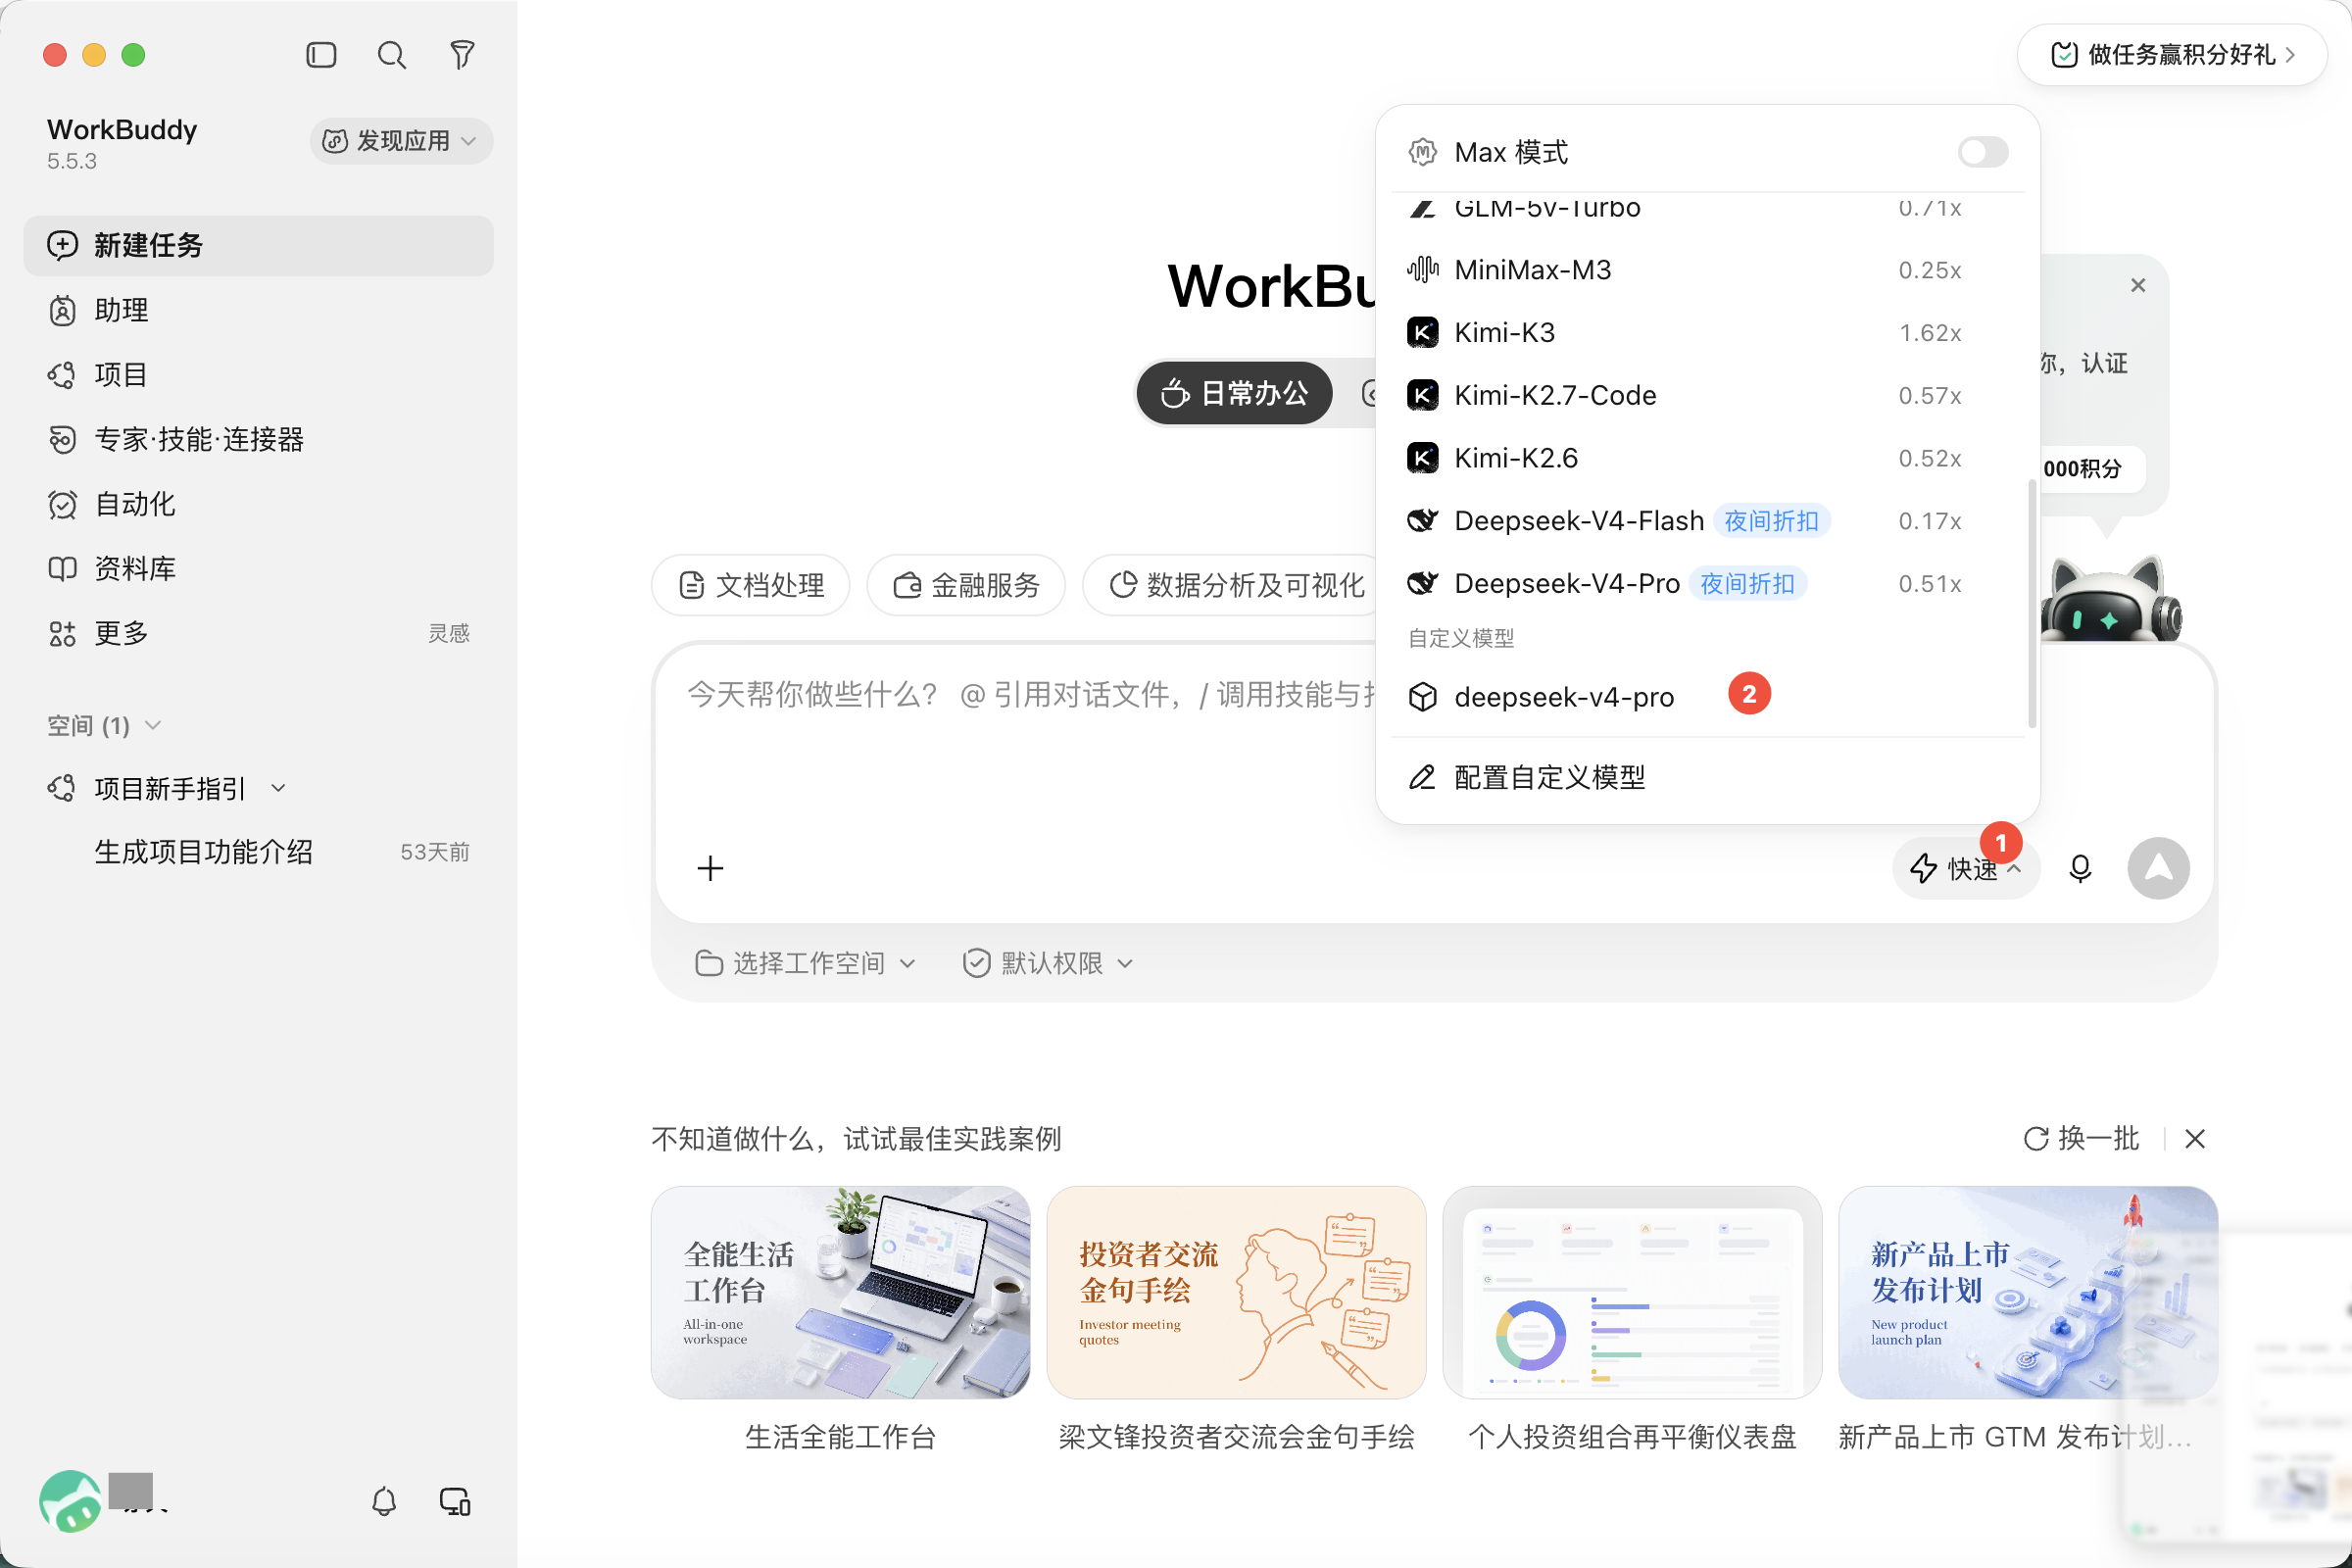2352x1568 pixels.
Task: Add an attachment with the plus icon
Action: tap(710, 868)
